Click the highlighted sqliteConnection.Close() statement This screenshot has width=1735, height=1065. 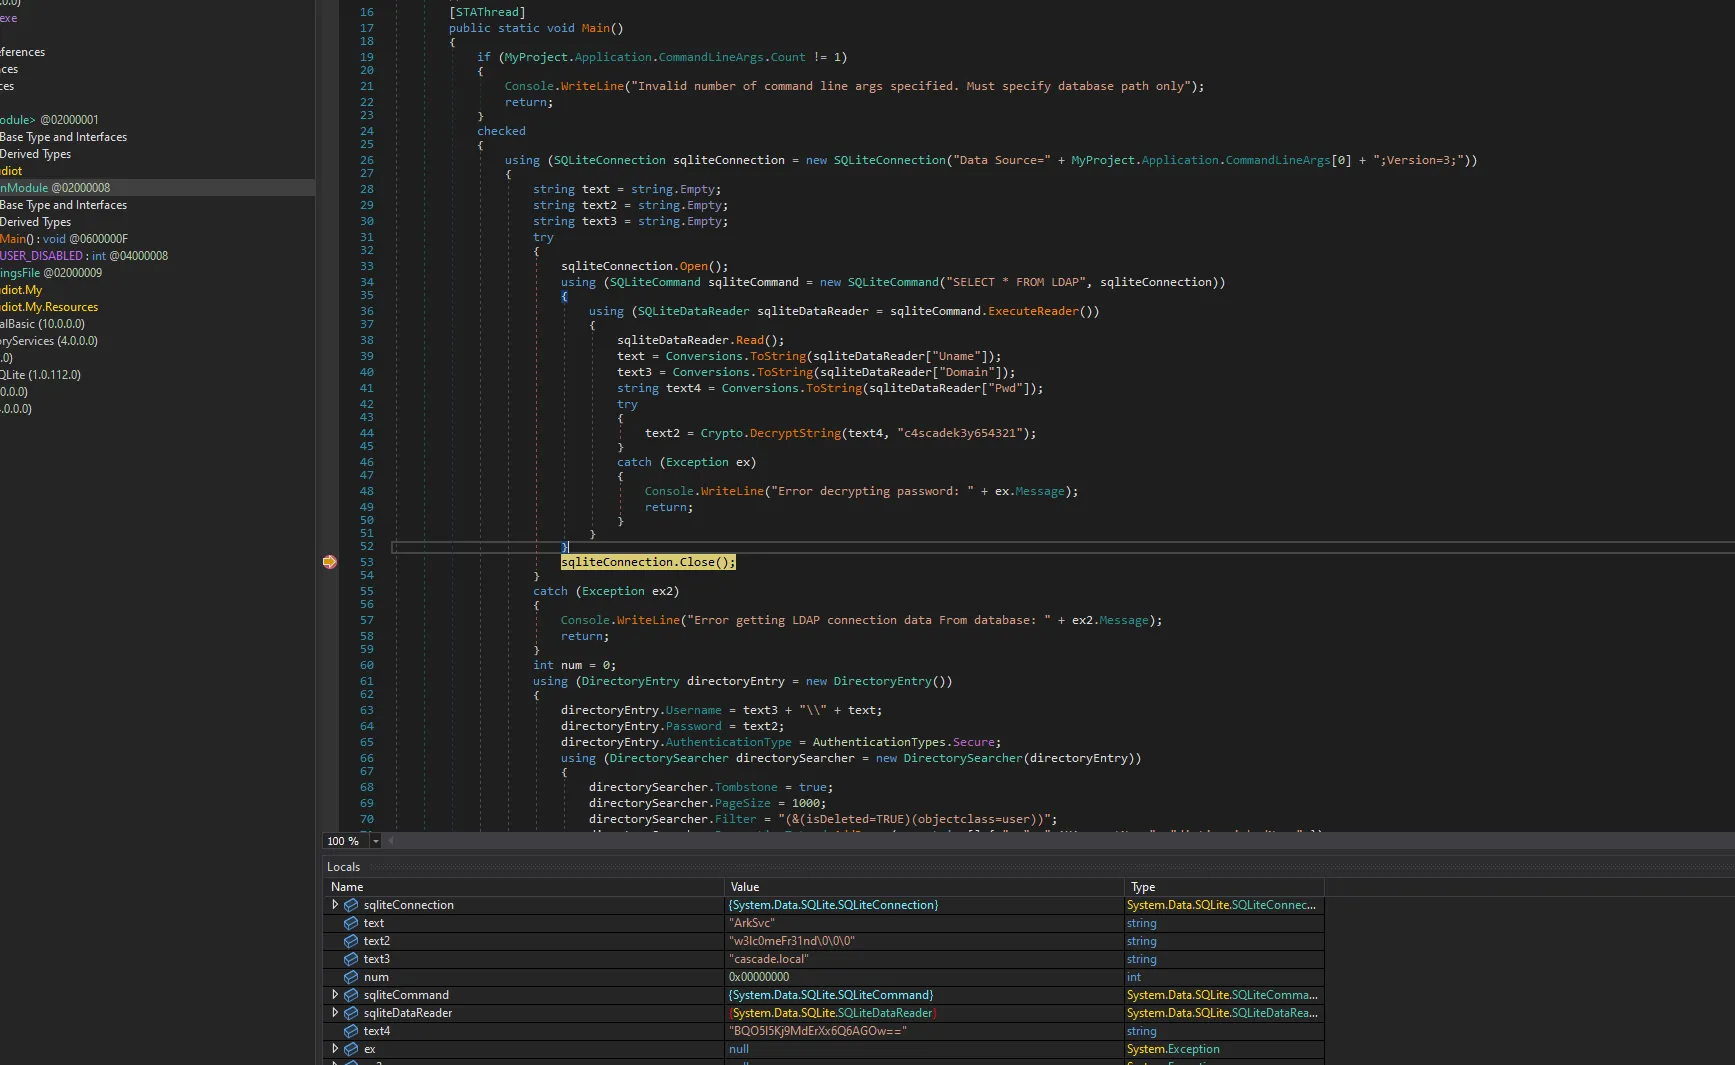pos(648,562)
